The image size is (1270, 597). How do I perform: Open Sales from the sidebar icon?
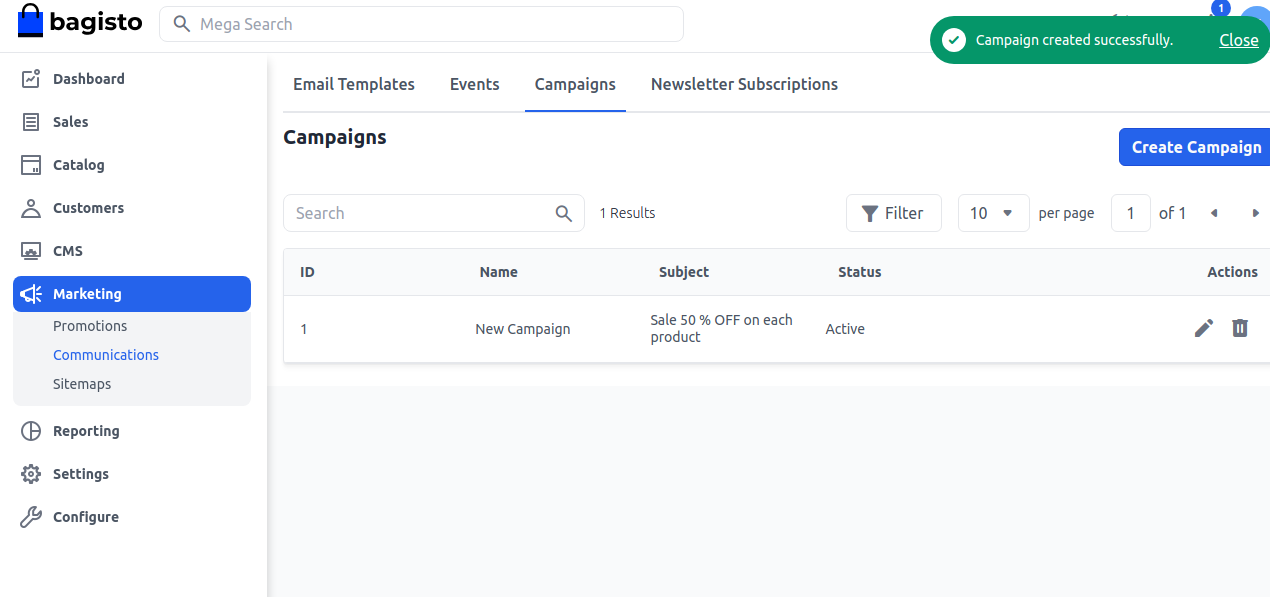(x=31, y=122)
